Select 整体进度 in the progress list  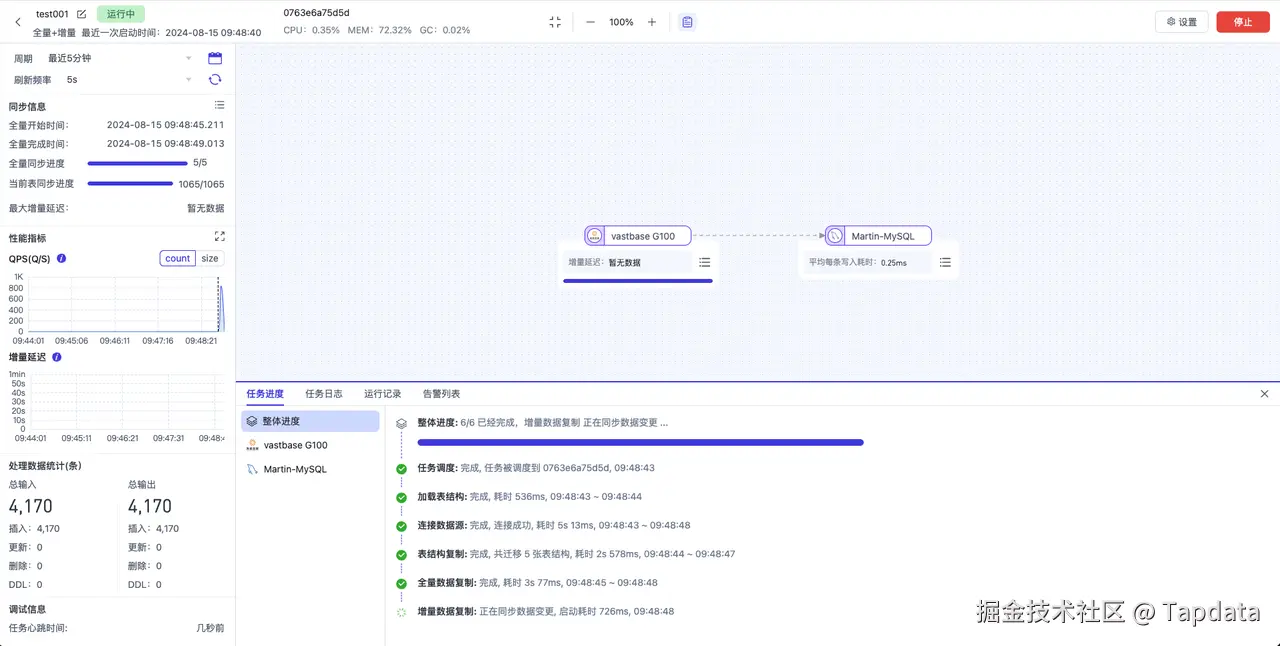[x=310, y=421]
